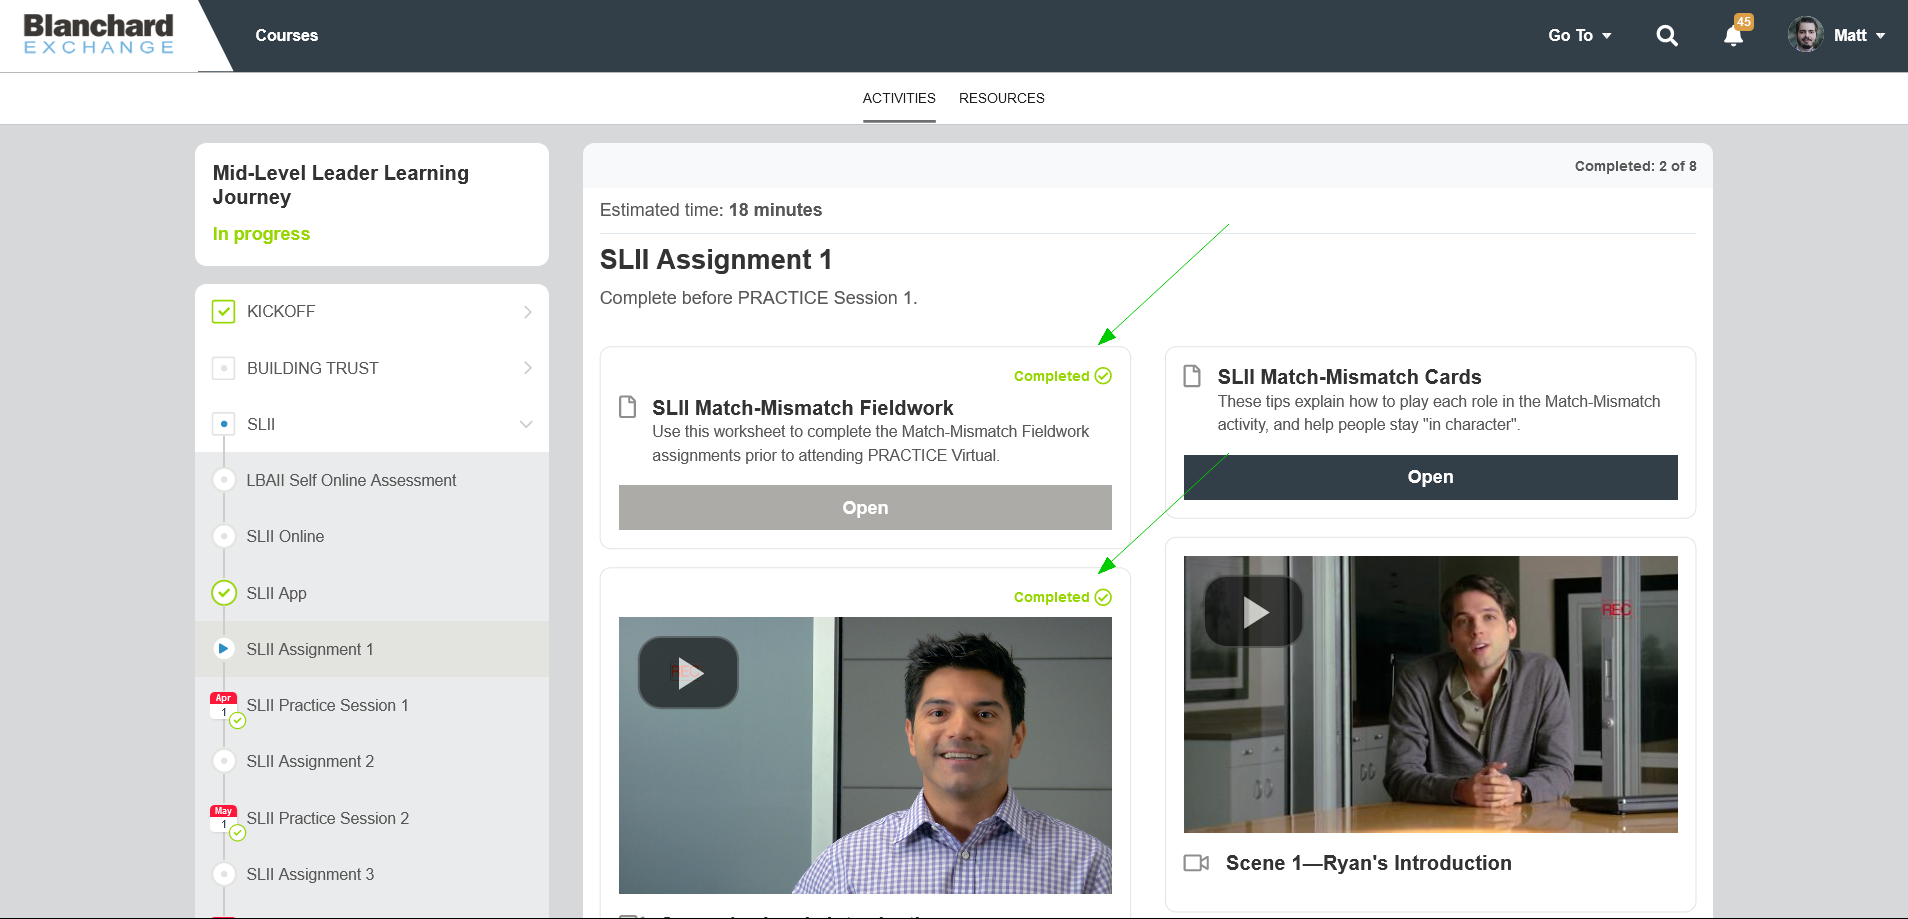
Task: Click the BUILDING TRUST section label
Action: [313, 368]
